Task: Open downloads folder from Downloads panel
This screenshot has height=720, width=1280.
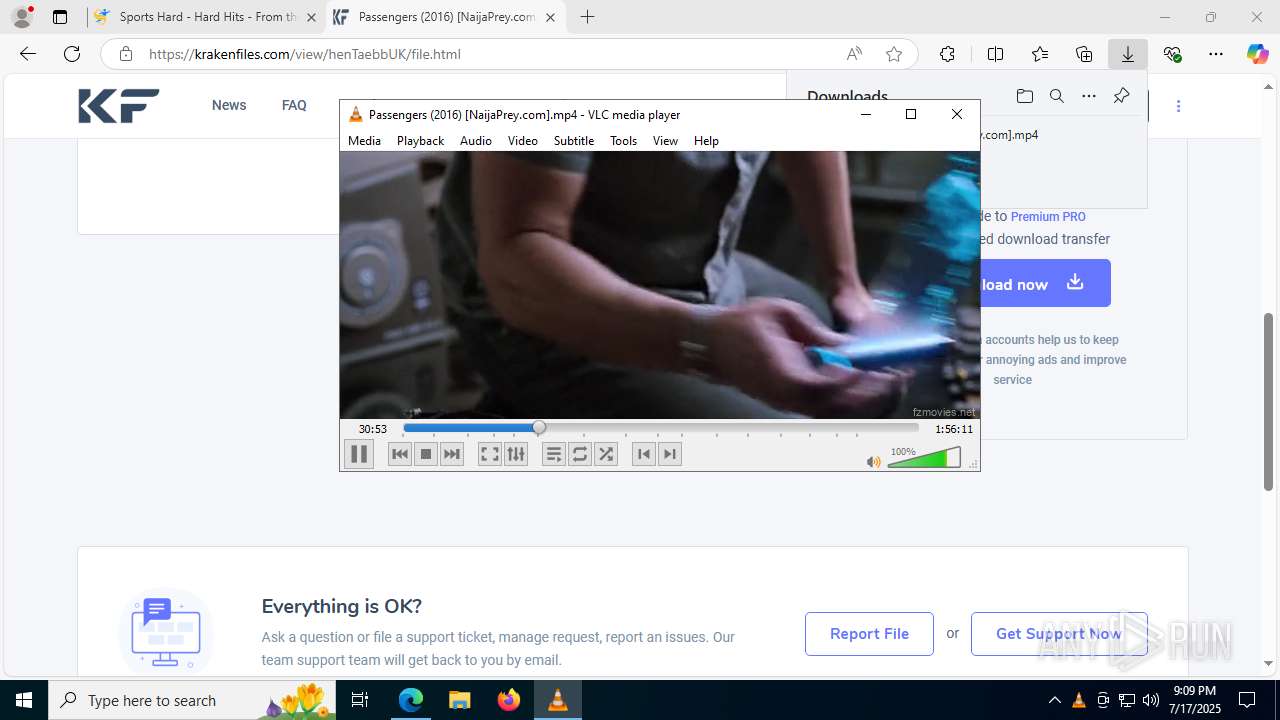Action: [1024, 96]
